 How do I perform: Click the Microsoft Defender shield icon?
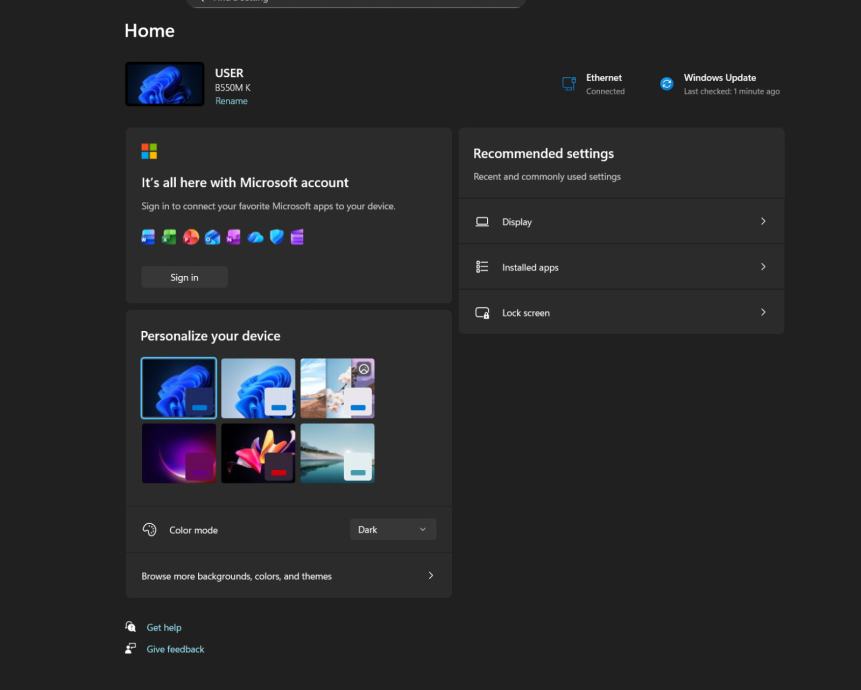276,237
